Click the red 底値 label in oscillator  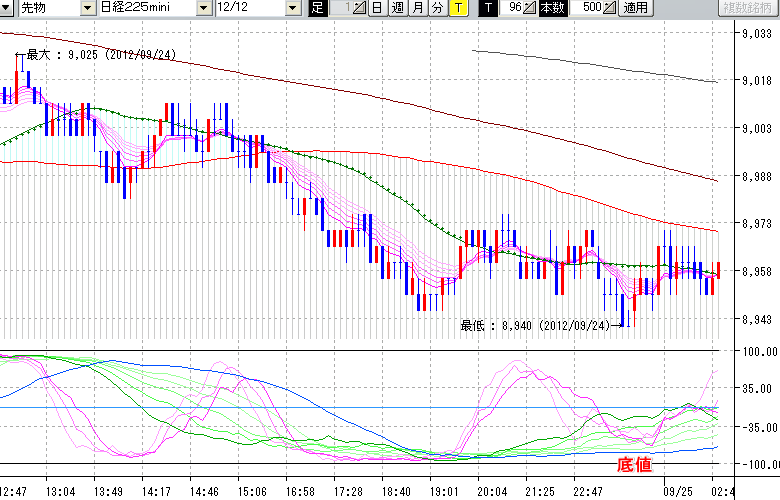(x=633, y=464)
